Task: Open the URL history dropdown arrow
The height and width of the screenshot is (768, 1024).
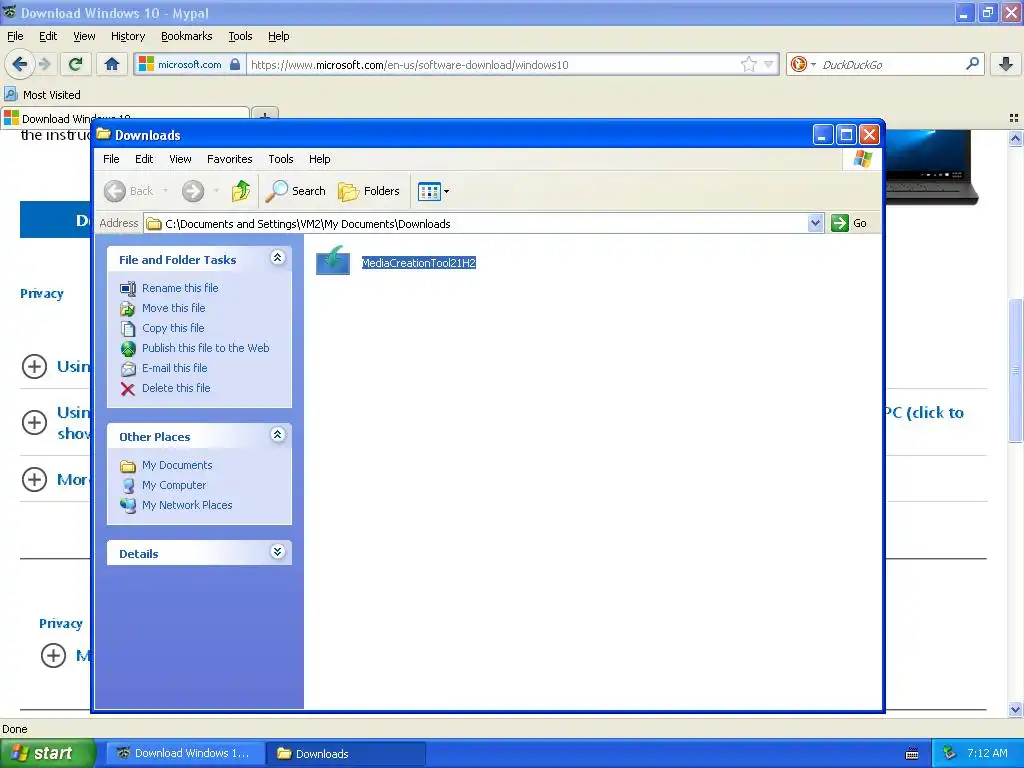Action: tap(769, 64)
